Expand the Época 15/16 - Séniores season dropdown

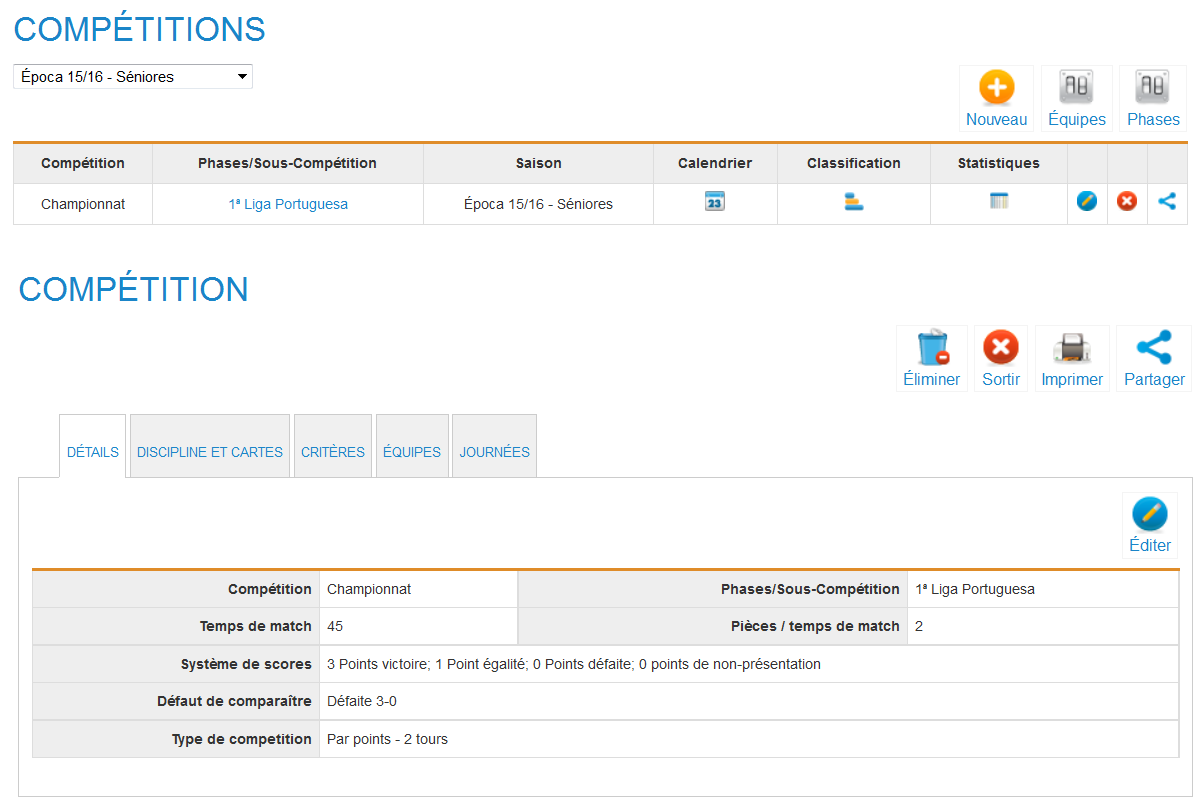pyautogui.click(x=133, y=77)
